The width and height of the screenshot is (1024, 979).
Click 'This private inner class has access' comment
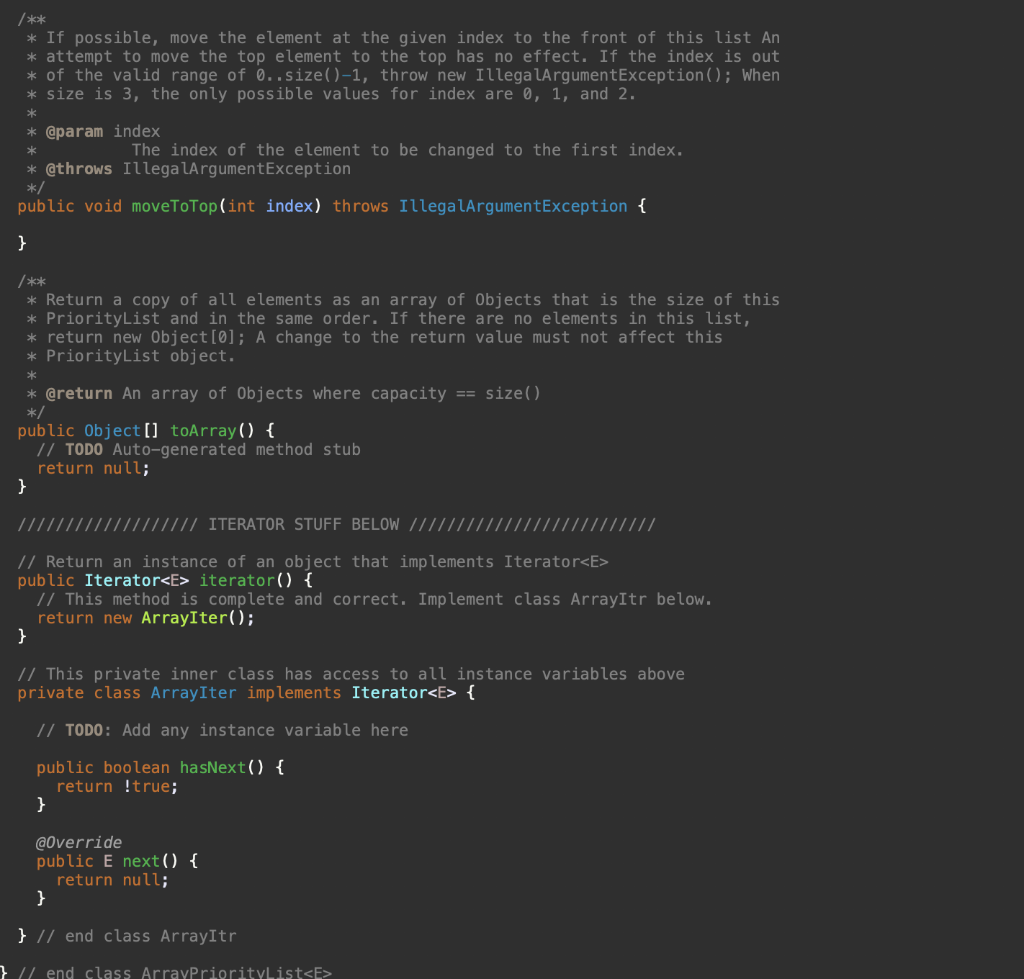click(351, 674)
